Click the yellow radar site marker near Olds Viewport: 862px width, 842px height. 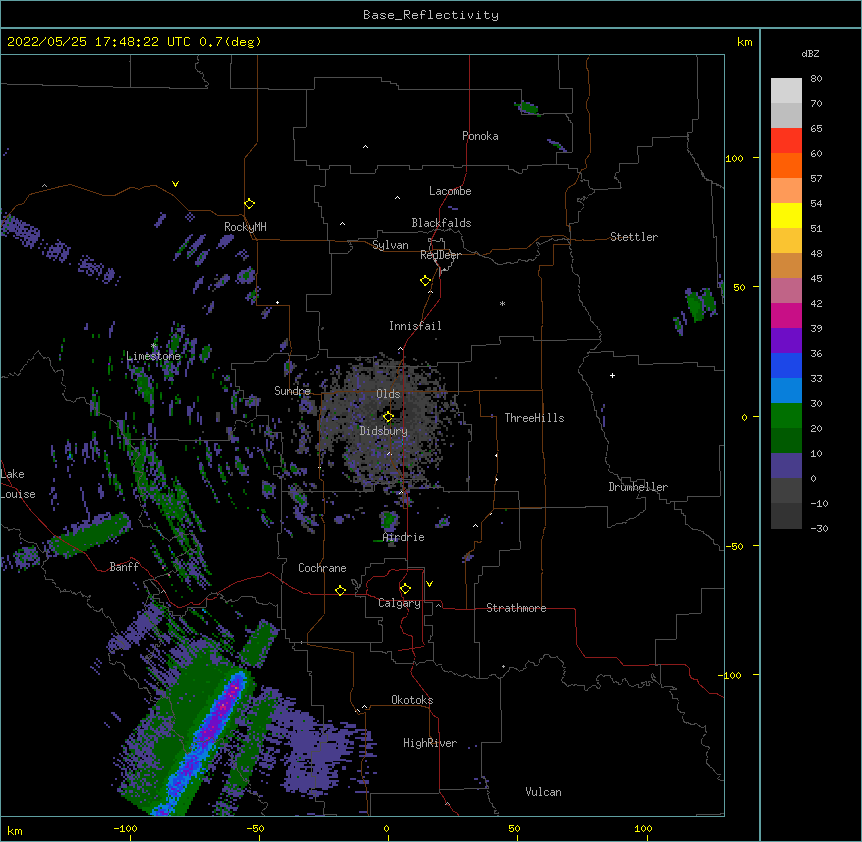(389, 417)
